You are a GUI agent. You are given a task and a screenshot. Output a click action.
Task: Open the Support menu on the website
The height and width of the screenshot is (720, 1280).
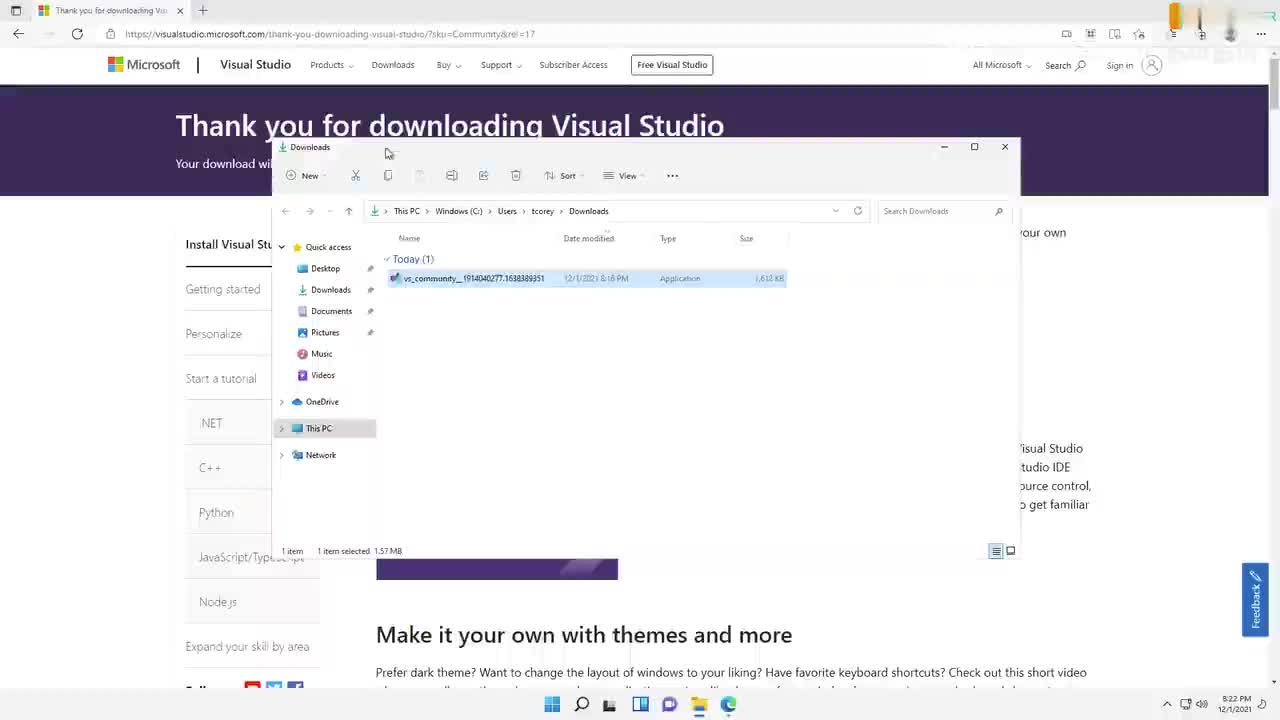[x=500, y=65]
